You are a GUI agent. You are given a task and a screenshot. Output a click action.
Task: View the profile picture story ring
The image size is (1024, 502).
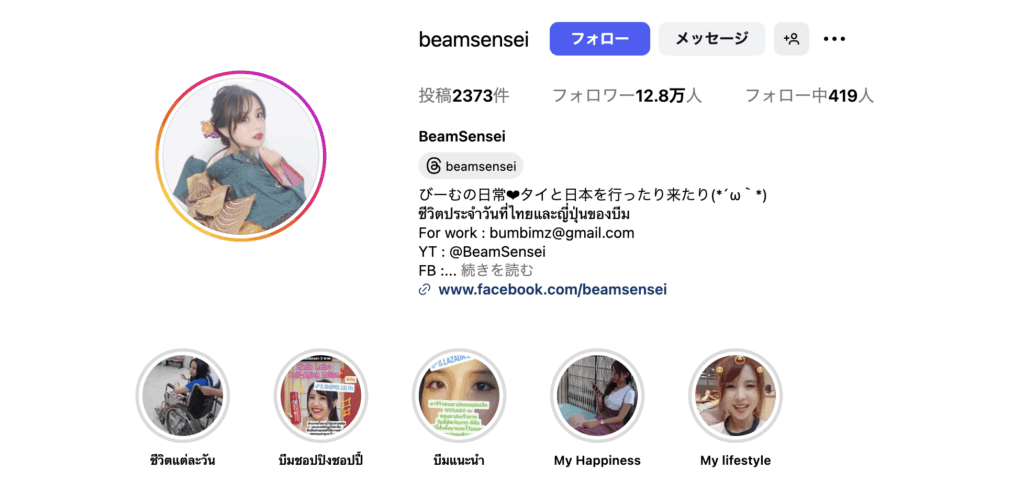pyautogui.click(x=241, y=155)
